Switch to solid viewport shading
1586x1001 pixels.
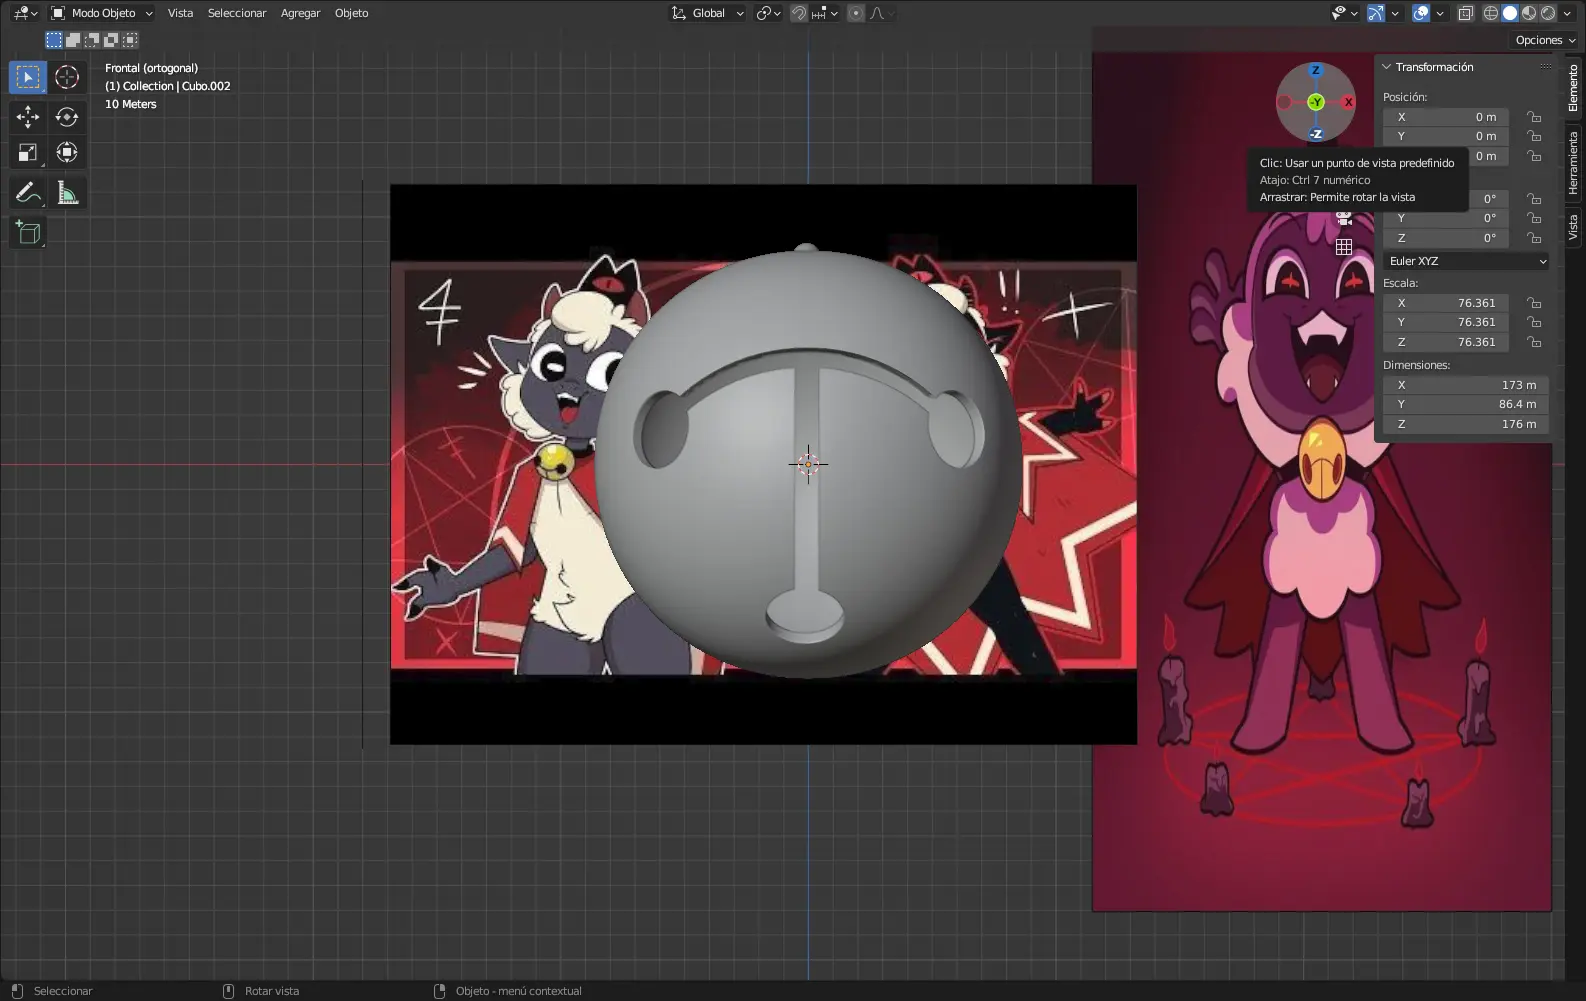click(x=1510, y=13)
